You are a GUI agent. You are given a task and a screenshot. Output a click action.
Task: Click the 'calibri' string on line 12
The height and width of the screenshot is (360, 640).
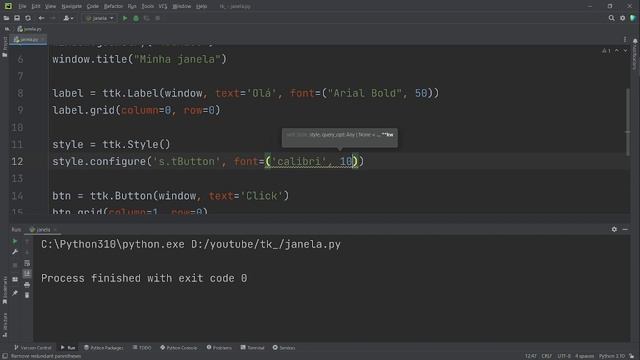[x=299, y=162]
